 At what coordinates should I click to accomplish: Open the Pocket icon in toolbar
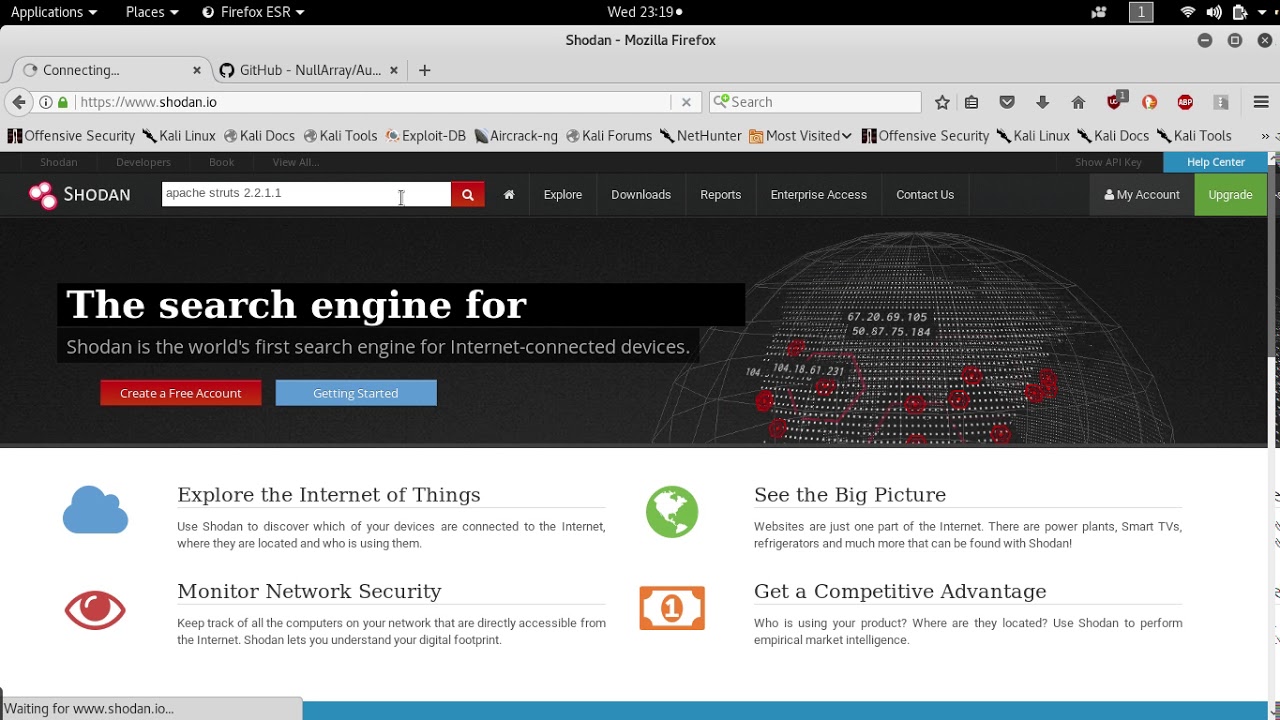tap(1007, 102)
